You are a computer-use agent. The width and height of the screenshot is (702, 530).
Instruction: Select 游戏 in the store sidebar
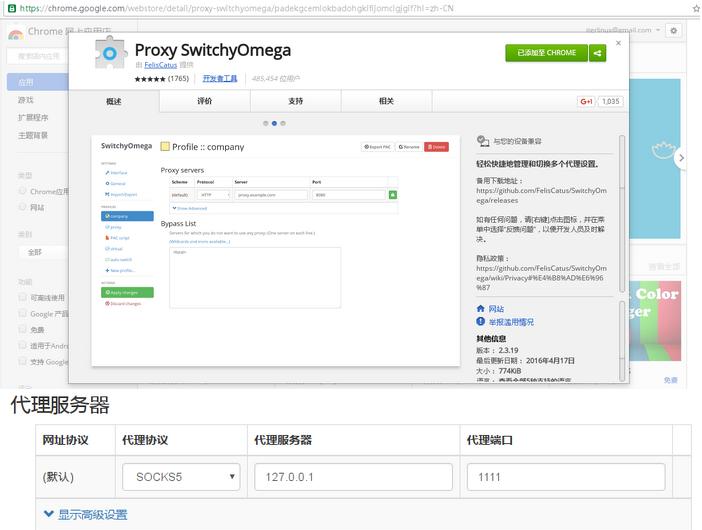coord(26,100)
